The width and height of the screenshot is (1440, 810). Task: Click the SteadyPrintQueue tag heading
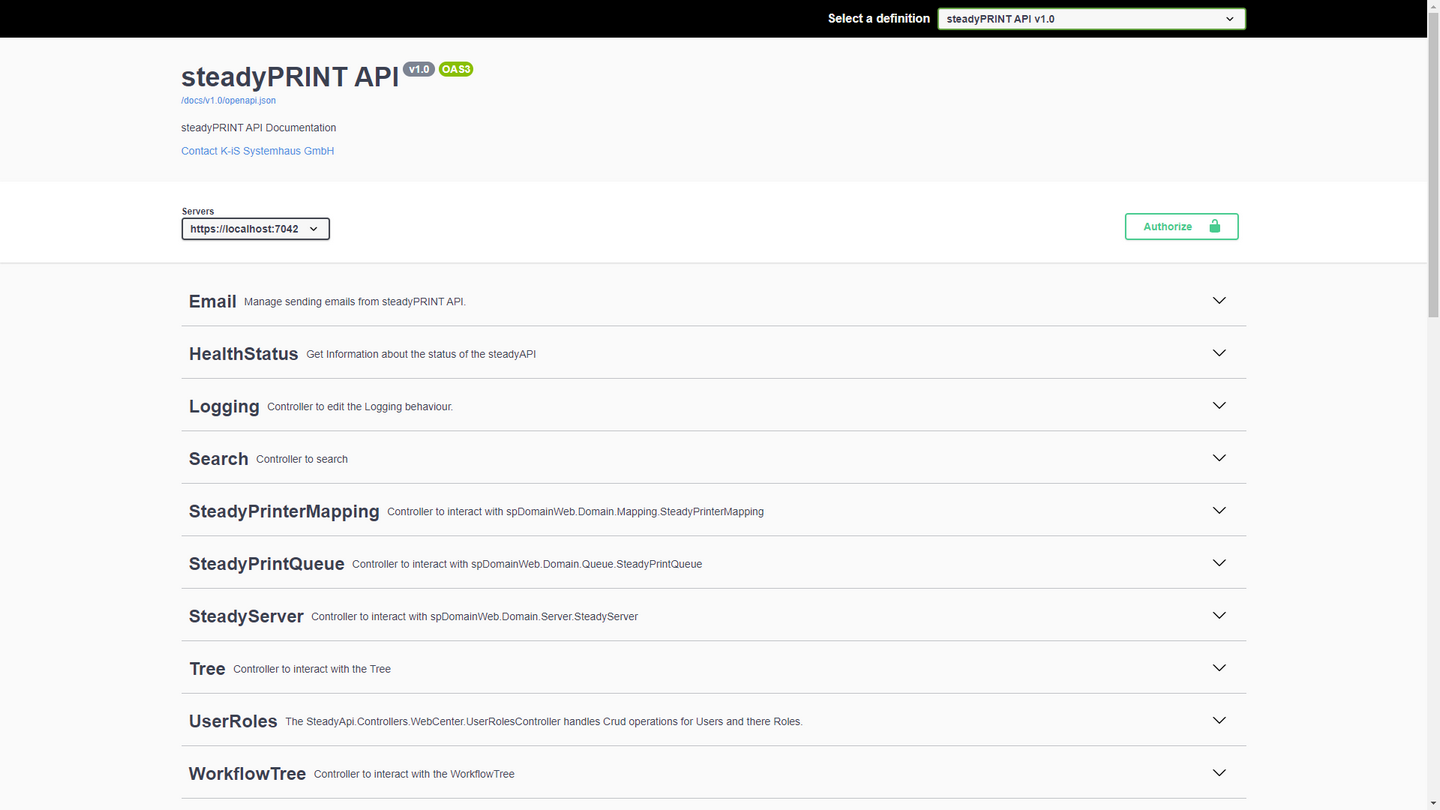(266, 564)
